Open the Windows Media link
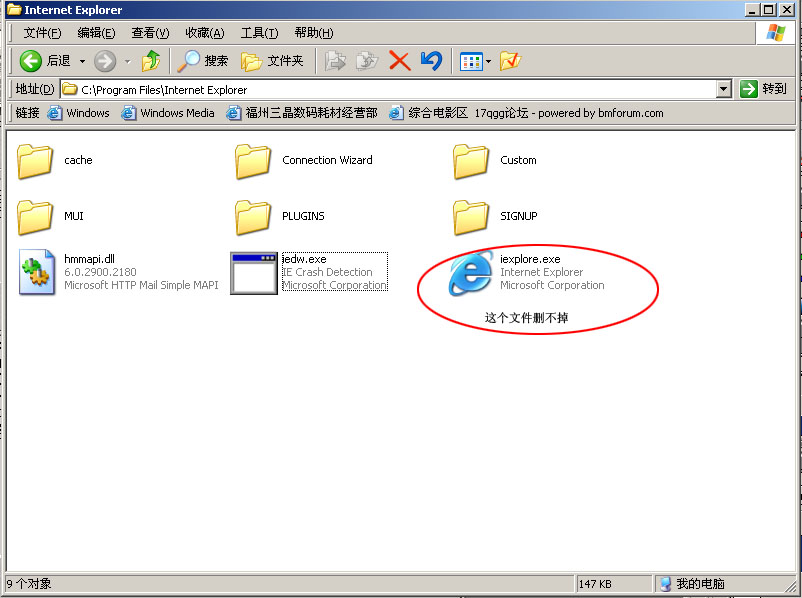This screenshot has width=802, height=598. [x=168, y=113]
